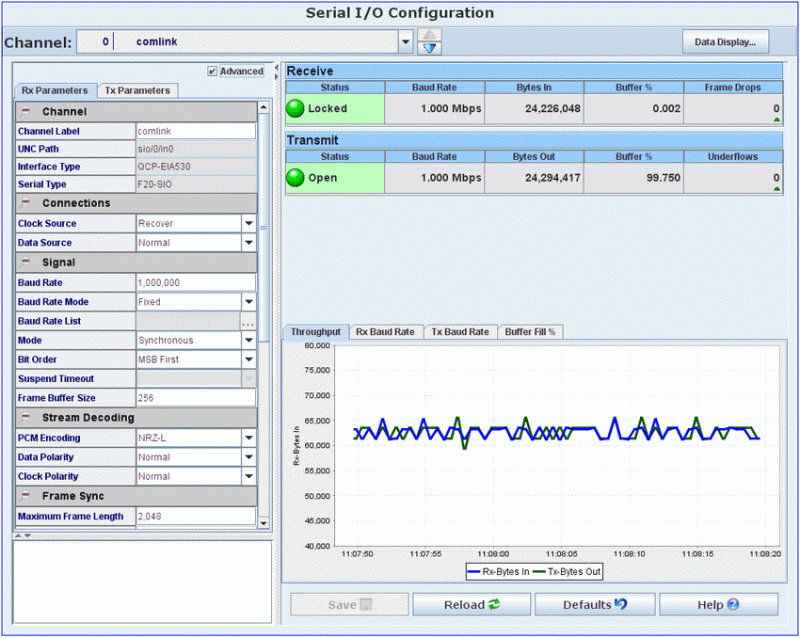This screenshot has width=800, height=638.
Task: Click the Defaults revert-arrow icon
Action: 618,604
